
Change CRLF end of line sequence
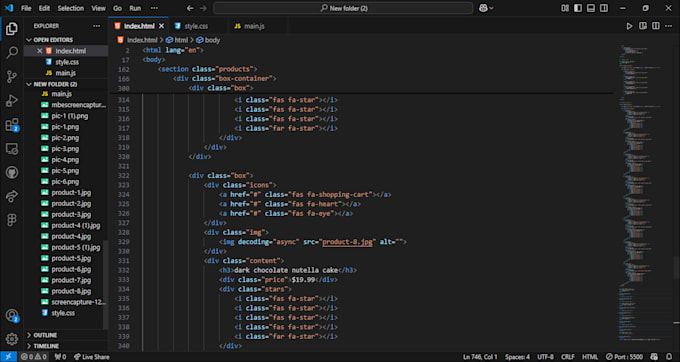pyautogui.click(x=568, y=357)
